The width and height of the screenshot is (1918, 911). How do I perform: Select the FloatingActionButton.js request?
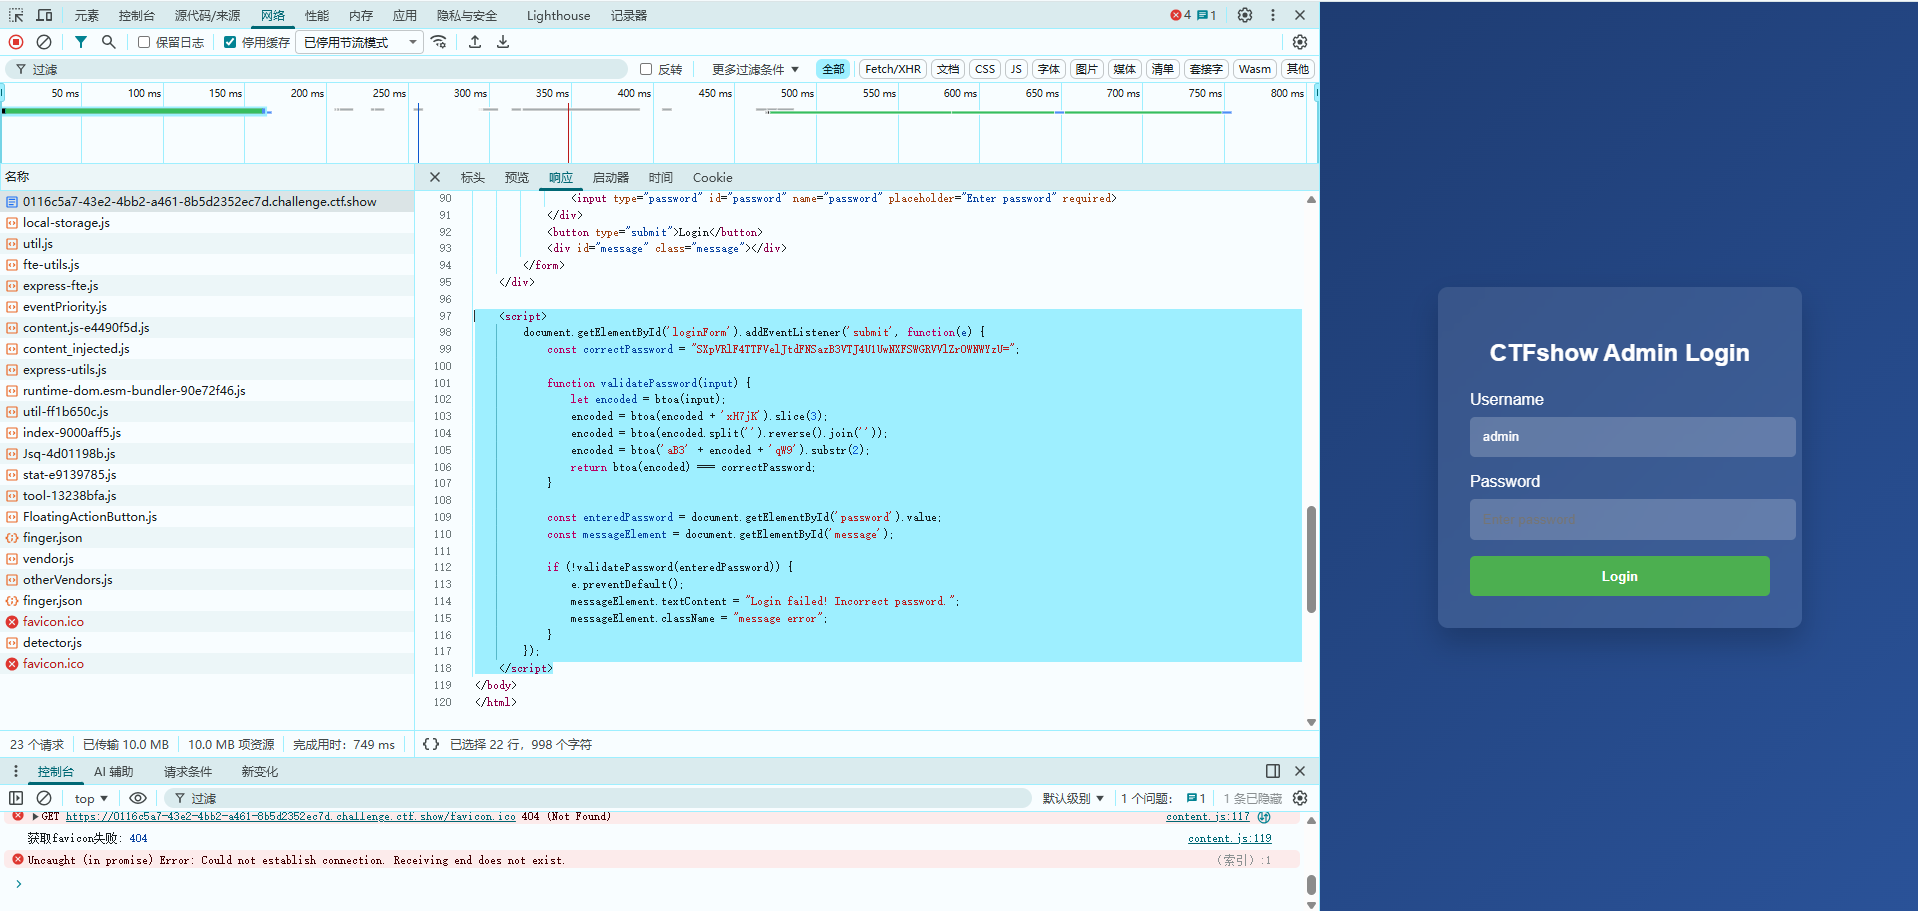tap(207, 517)
